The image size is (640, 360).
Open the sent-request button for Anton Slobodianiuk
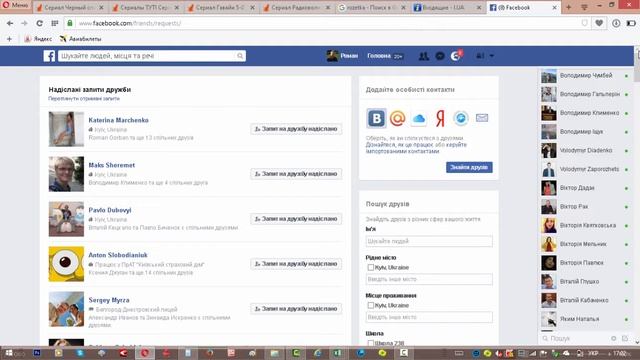pyautogui.click(x=296, y=264)
